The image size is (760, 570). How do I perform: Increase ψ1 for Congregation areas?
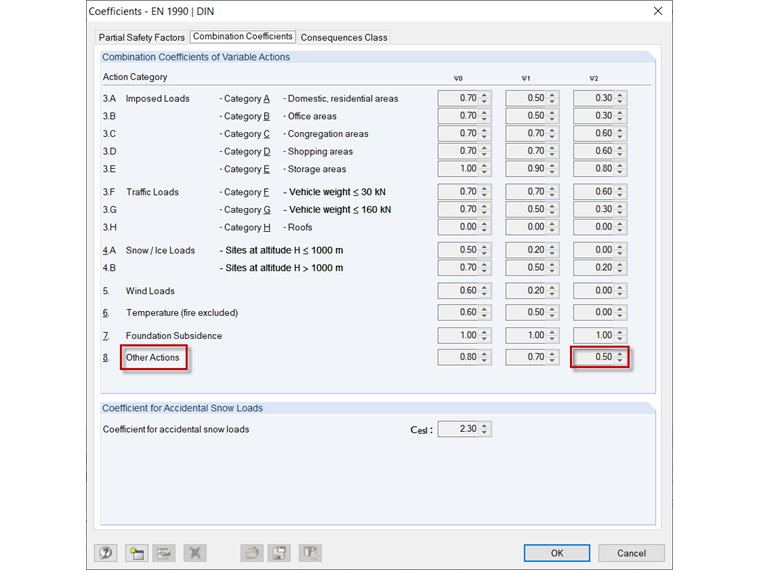(552, 130)
